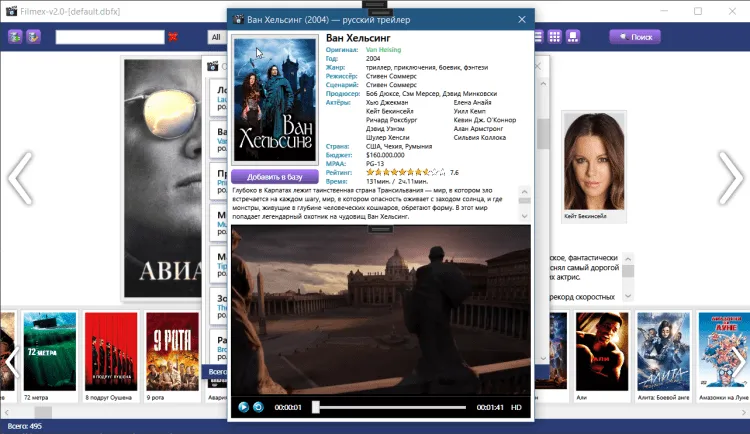Switch to list view layout icon
The width and height of the screenshot is (750, 434).
[538, 37]
